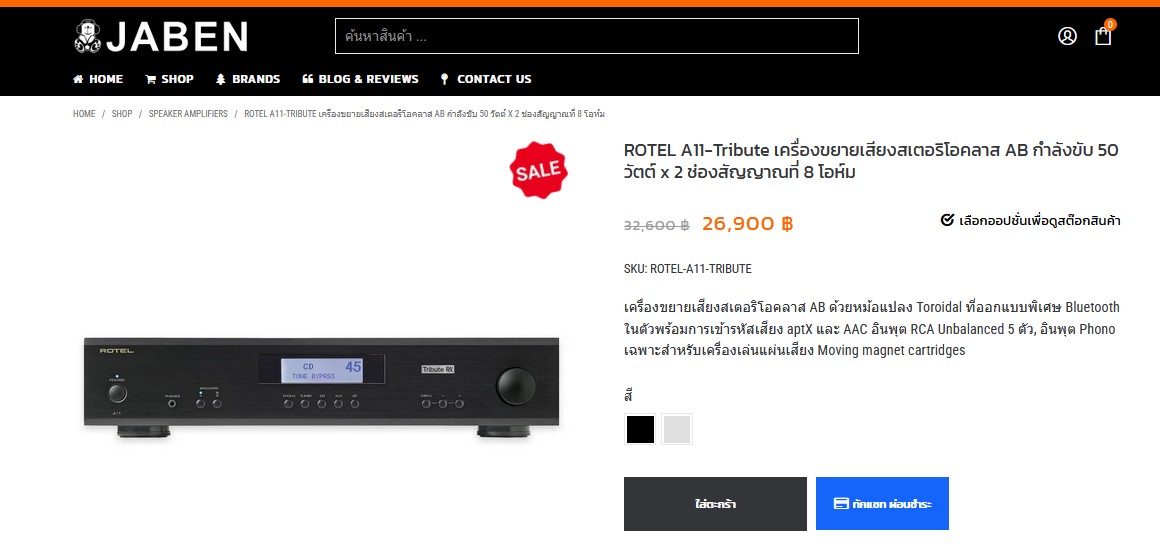Click the pin icon beside CONTACT US

click(444, 79)
